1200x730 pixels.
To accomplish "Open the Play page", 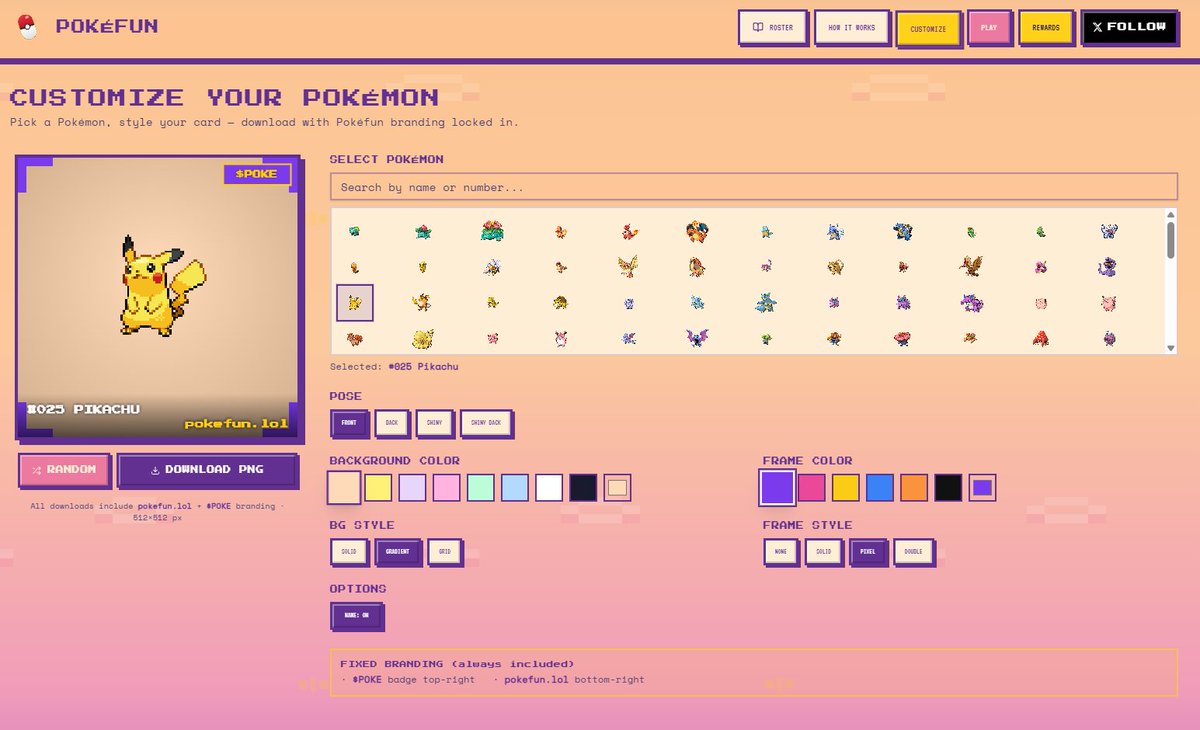I will pos(989,28).
